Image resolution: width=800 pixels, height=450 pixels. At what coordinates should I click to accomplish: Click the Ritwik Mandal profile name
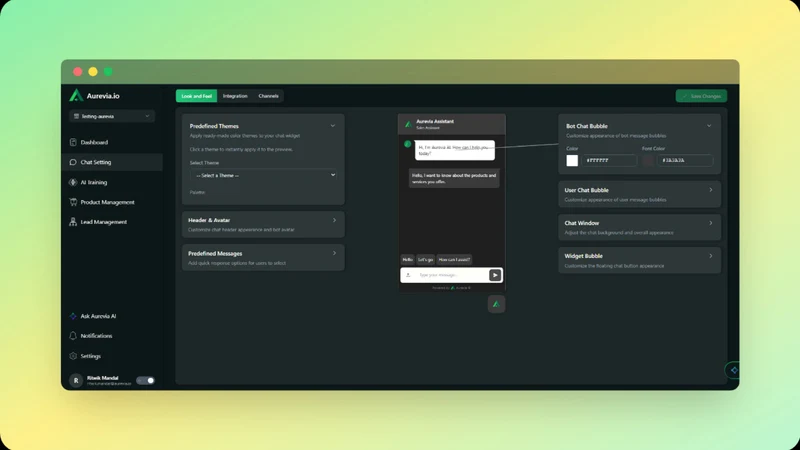click(x=103, y=378)
